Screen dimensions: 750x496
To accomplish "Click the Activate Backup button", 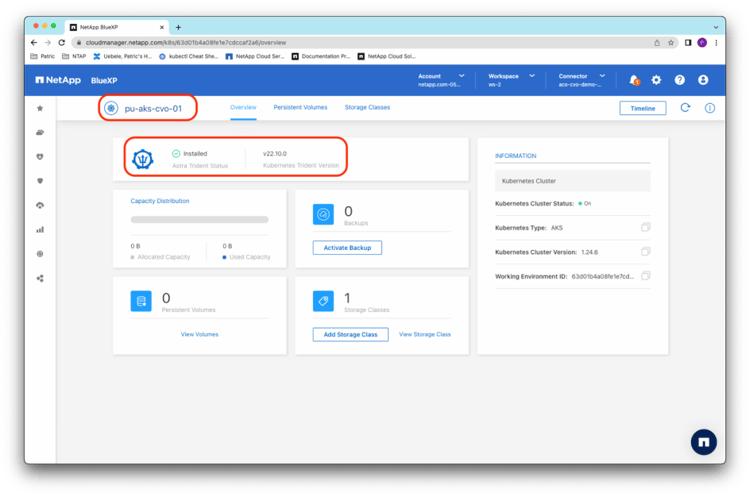I will click(347, 247).
